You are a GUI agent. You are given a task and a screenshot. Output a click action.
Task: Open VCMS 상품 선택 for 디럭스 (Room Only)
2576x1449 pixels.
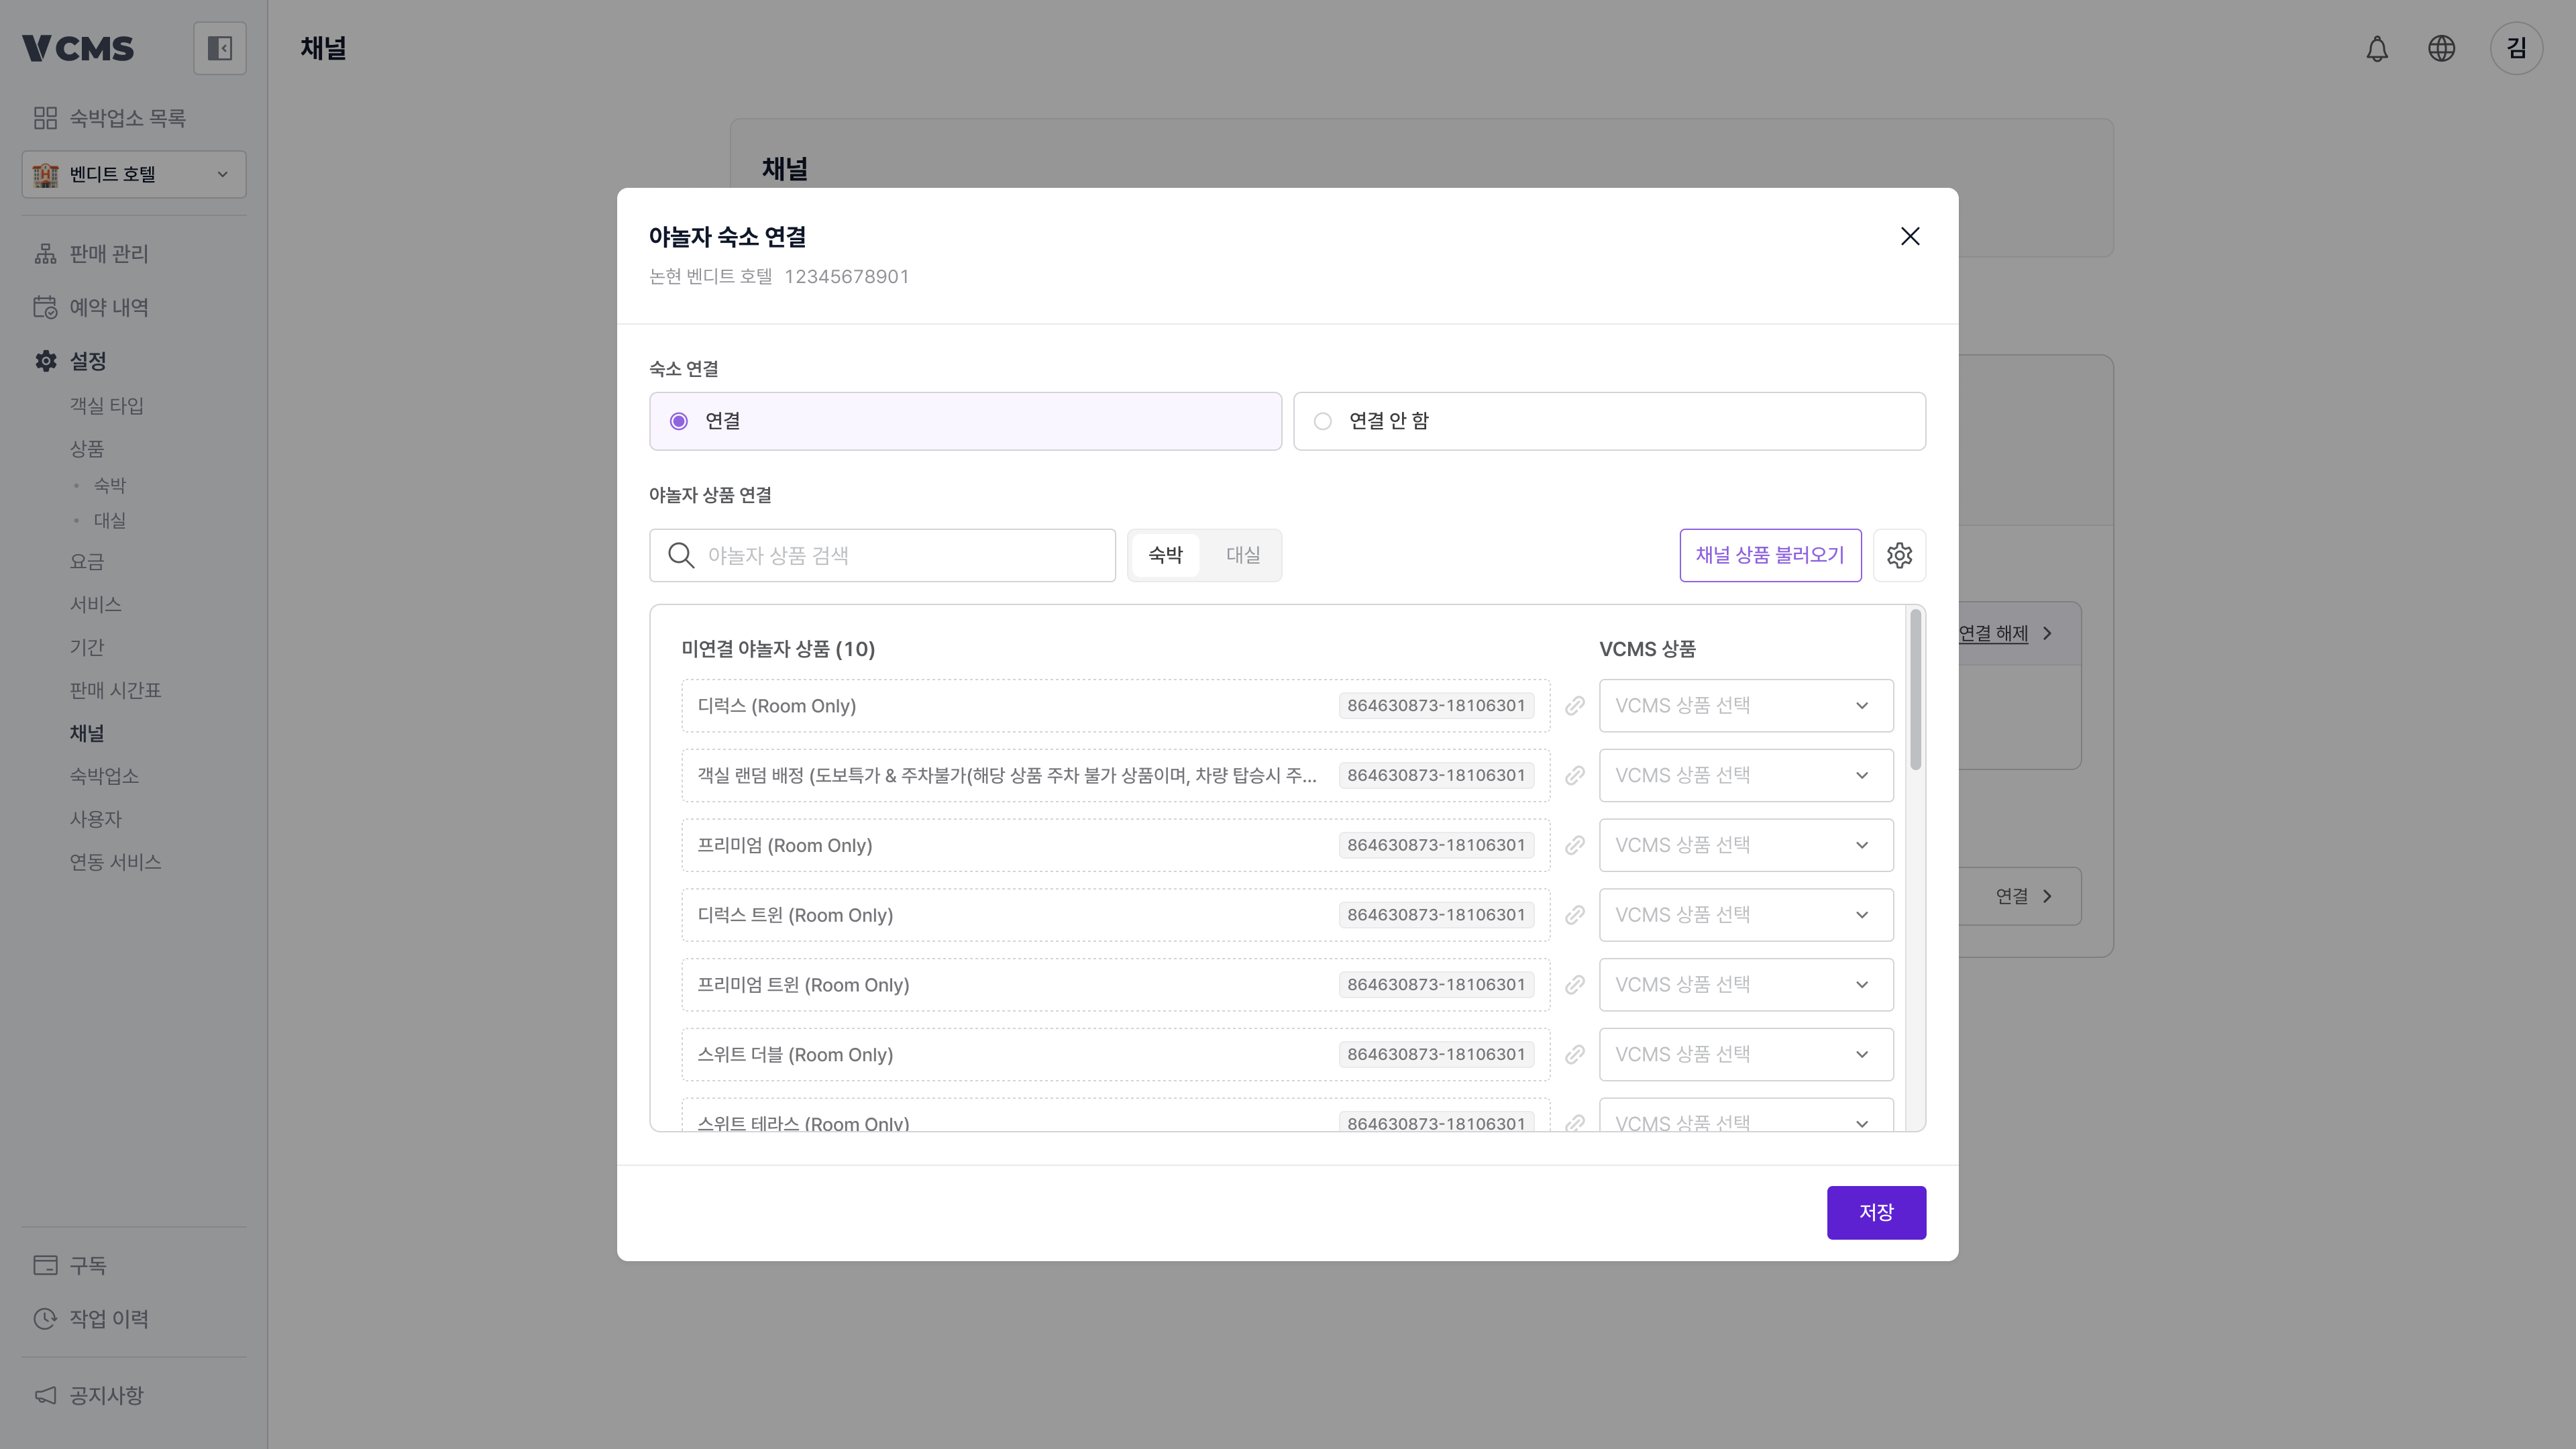point(1746,706)
